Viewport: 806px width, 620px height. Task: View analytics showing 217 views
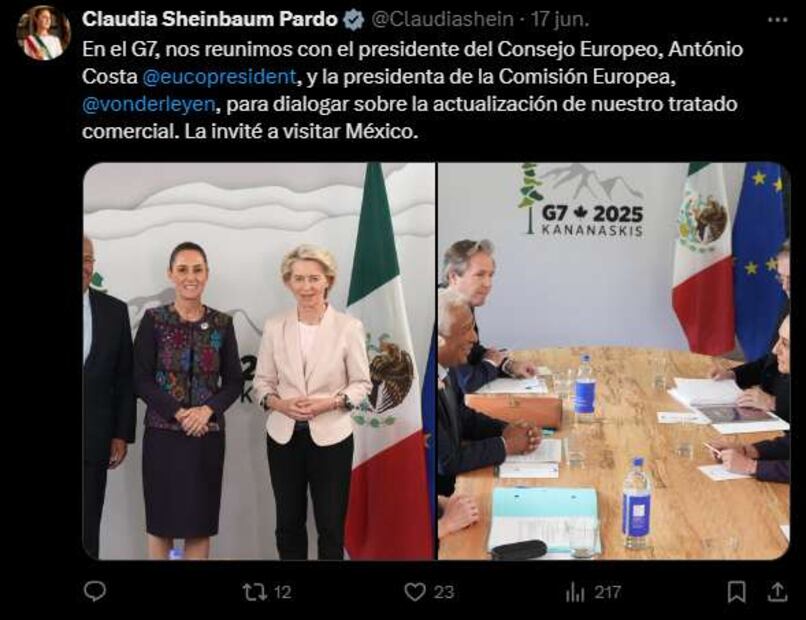(575, 593)
